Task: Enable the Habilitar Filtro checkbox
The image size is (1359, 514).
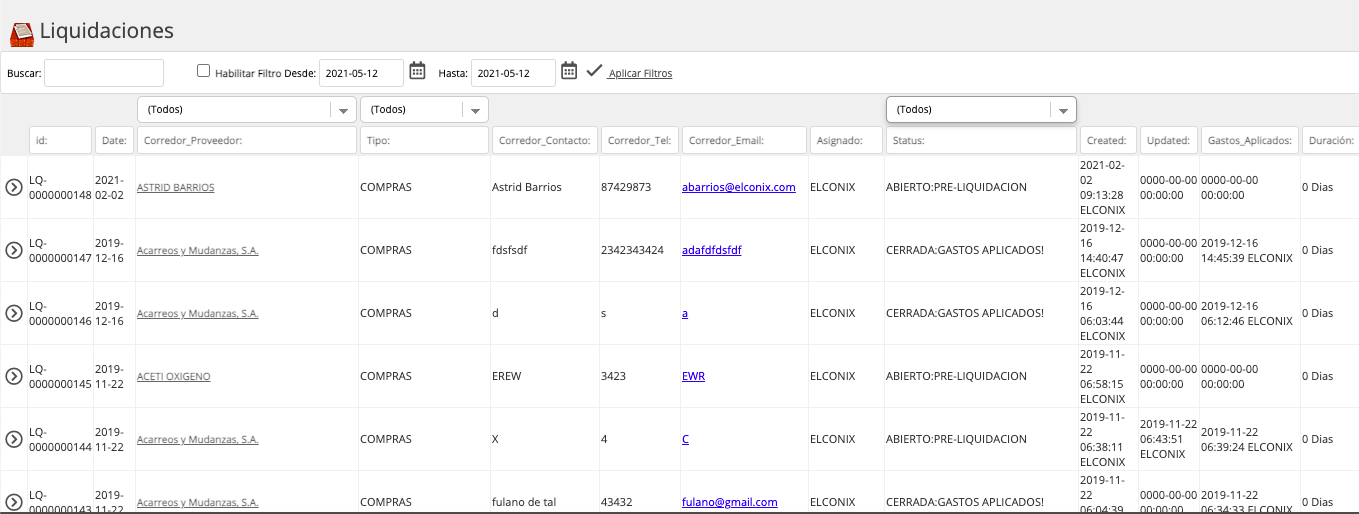Action: coord(204,71)
